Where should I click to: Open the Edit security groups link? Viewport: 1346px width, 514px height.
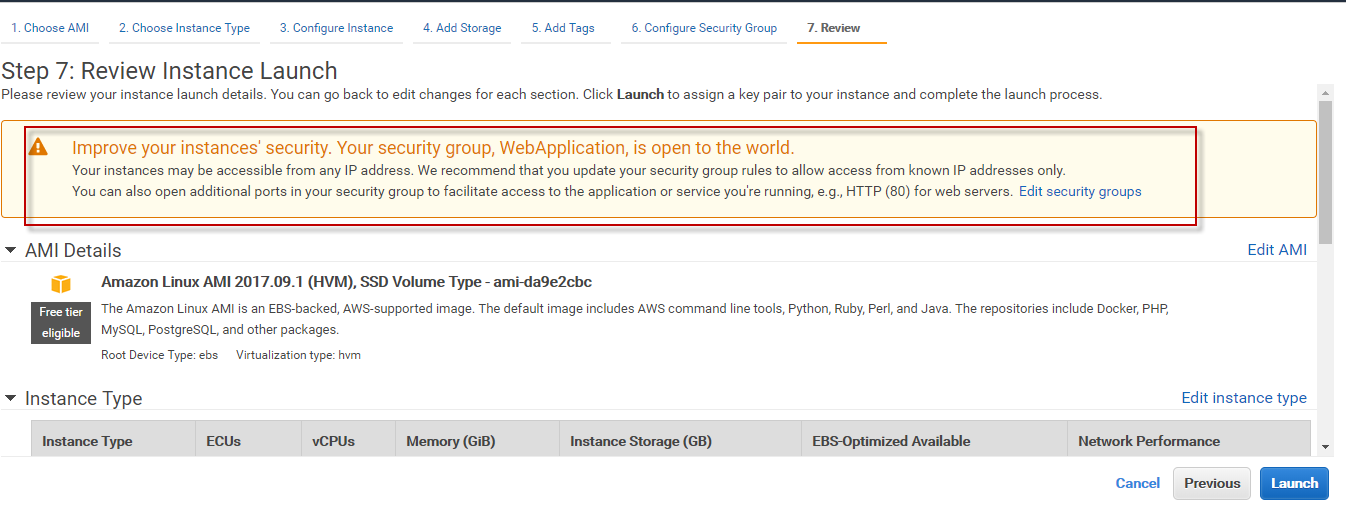tap(1080, 191)
